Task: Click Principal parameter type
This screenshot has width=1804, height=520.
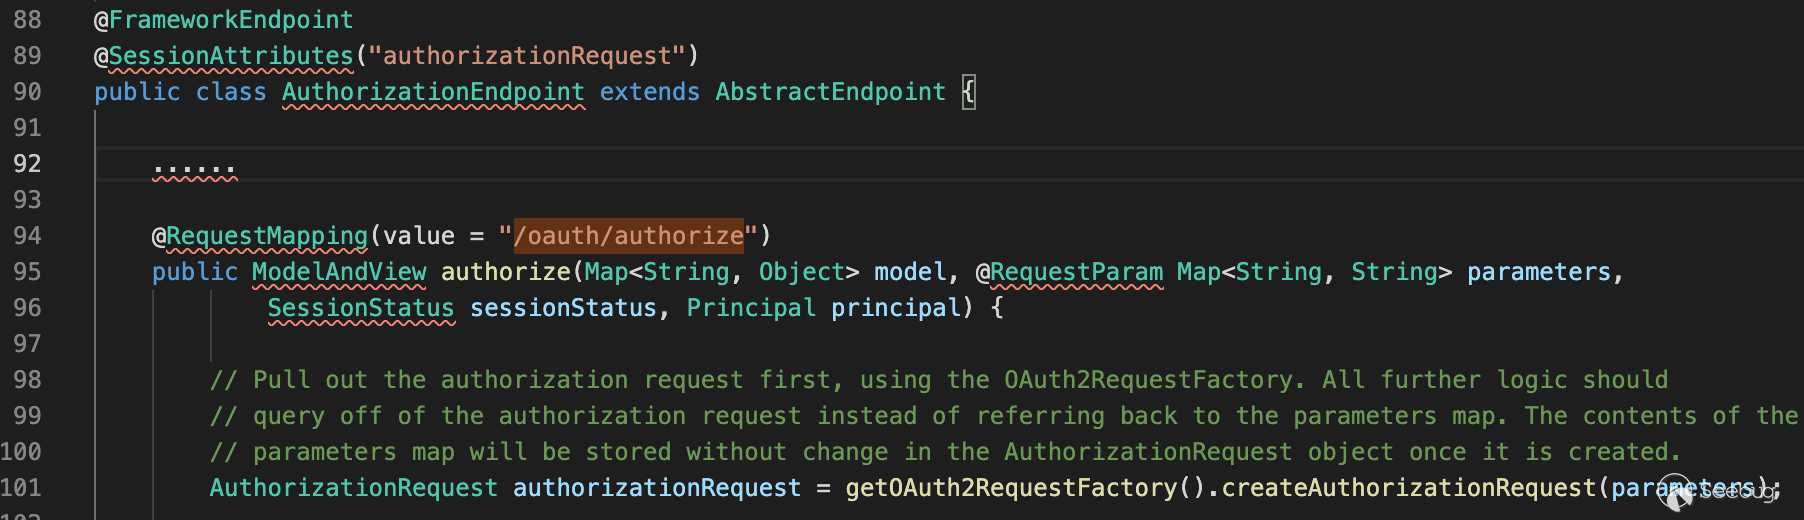Action: pos(751,308)
